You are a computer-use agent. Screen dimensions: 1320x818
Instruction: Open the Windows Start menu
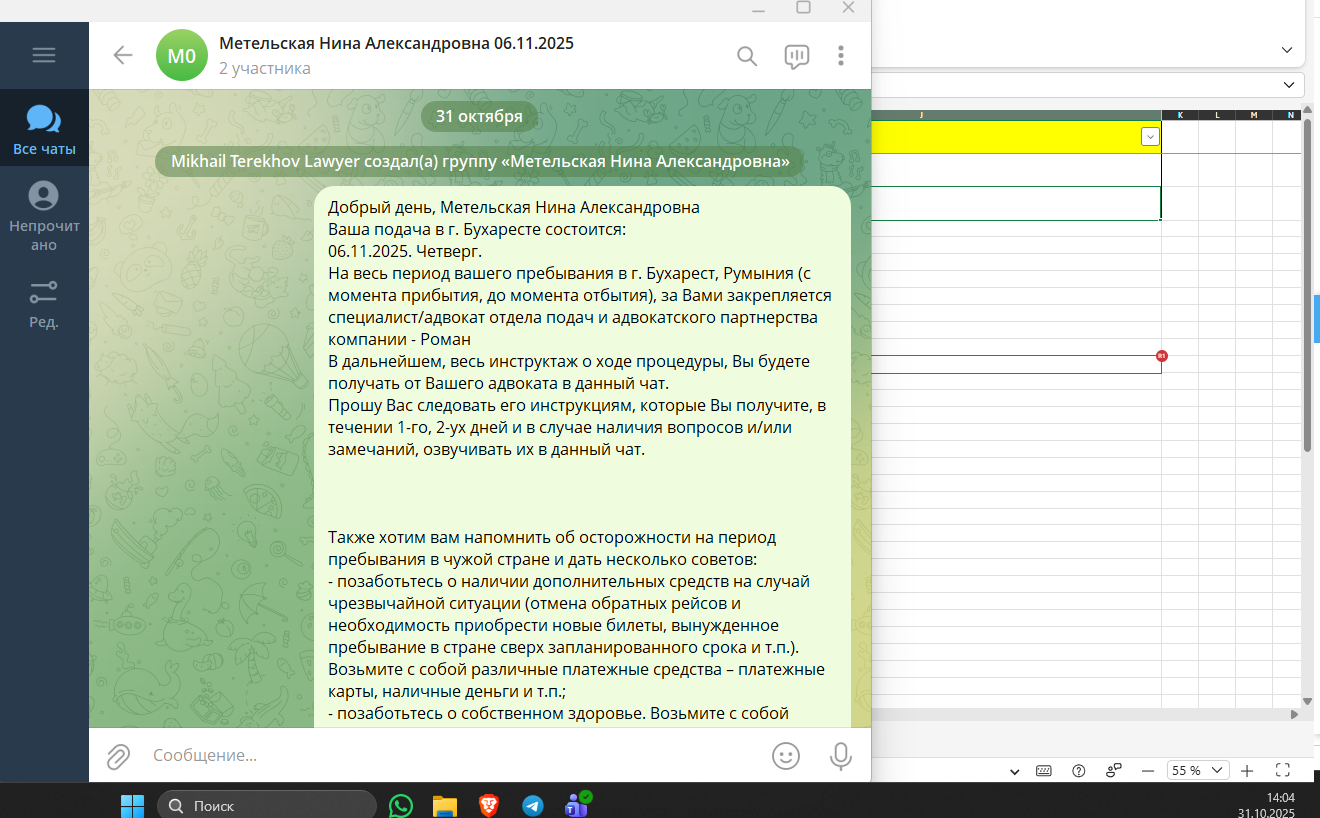(x=132, y=805)
